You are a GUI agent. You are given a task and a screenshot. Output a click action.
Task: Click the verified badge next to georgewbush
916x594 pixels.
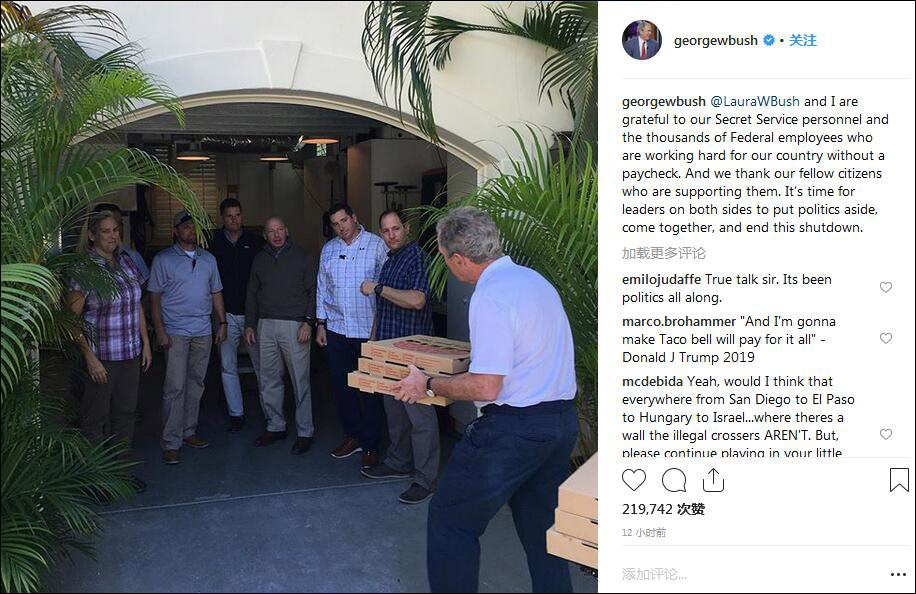769,40
